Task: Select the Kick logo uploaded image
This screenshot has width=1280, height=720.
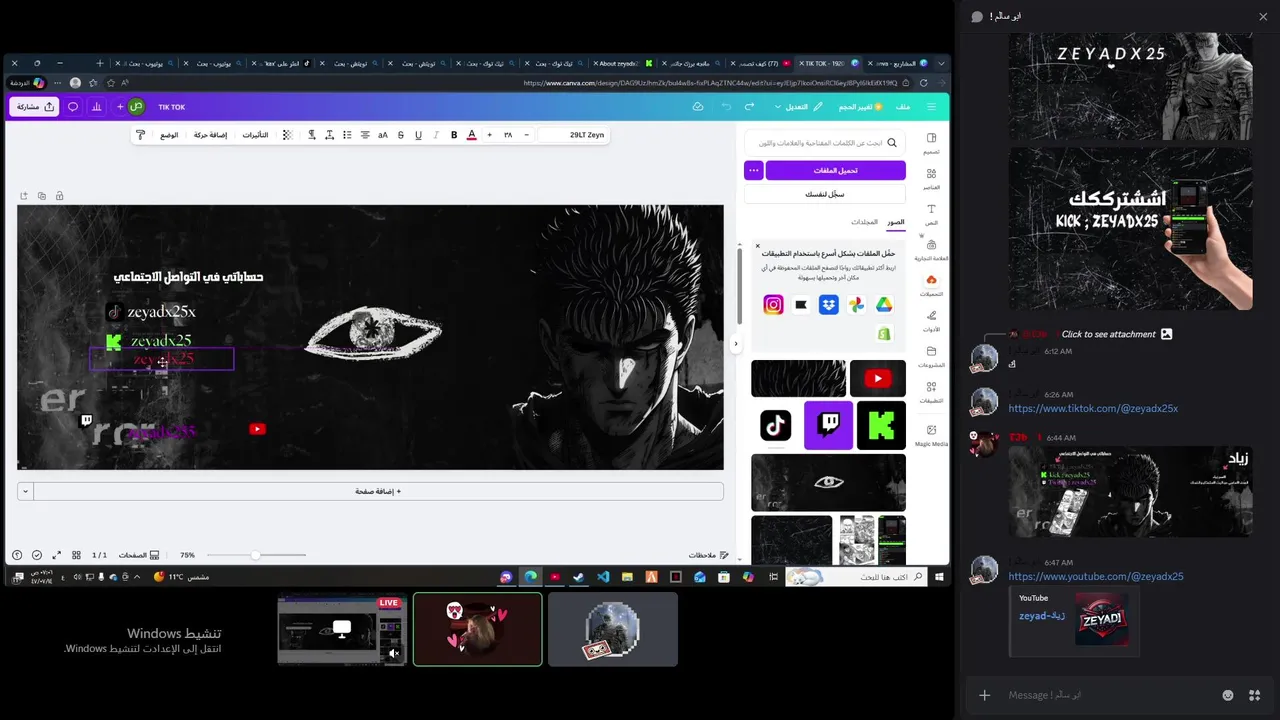Action: [881, 425]
